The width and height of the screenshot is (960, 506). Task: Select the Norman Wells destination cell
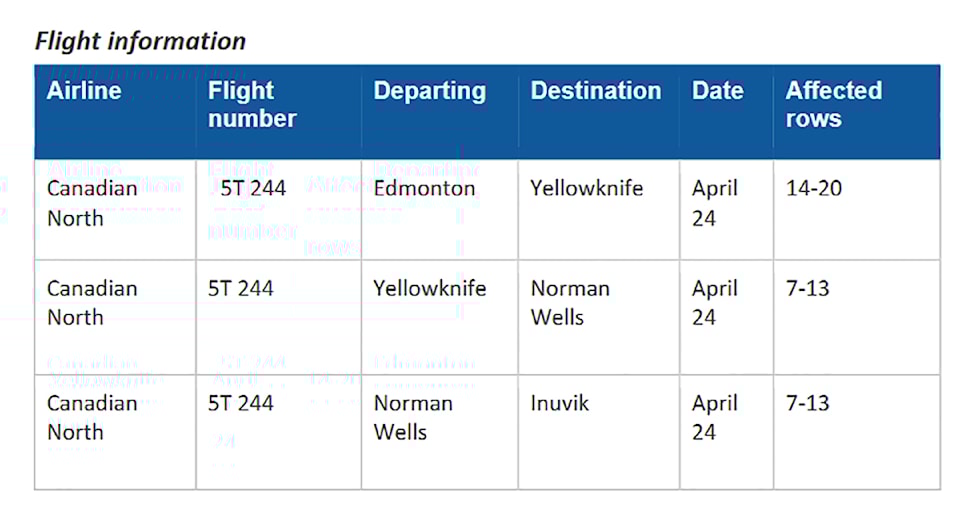coord(570,303)
